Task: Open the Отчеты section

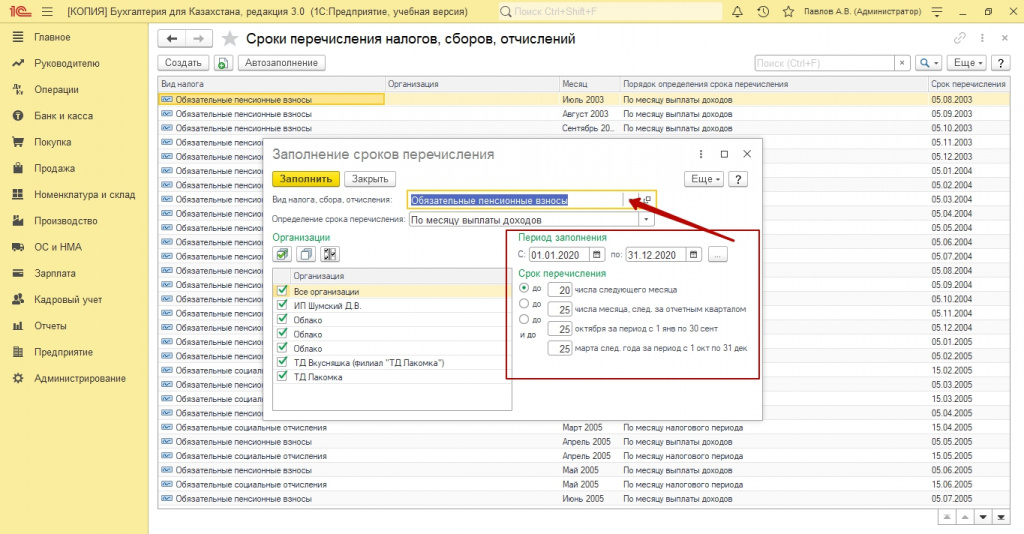Action: 50,326
